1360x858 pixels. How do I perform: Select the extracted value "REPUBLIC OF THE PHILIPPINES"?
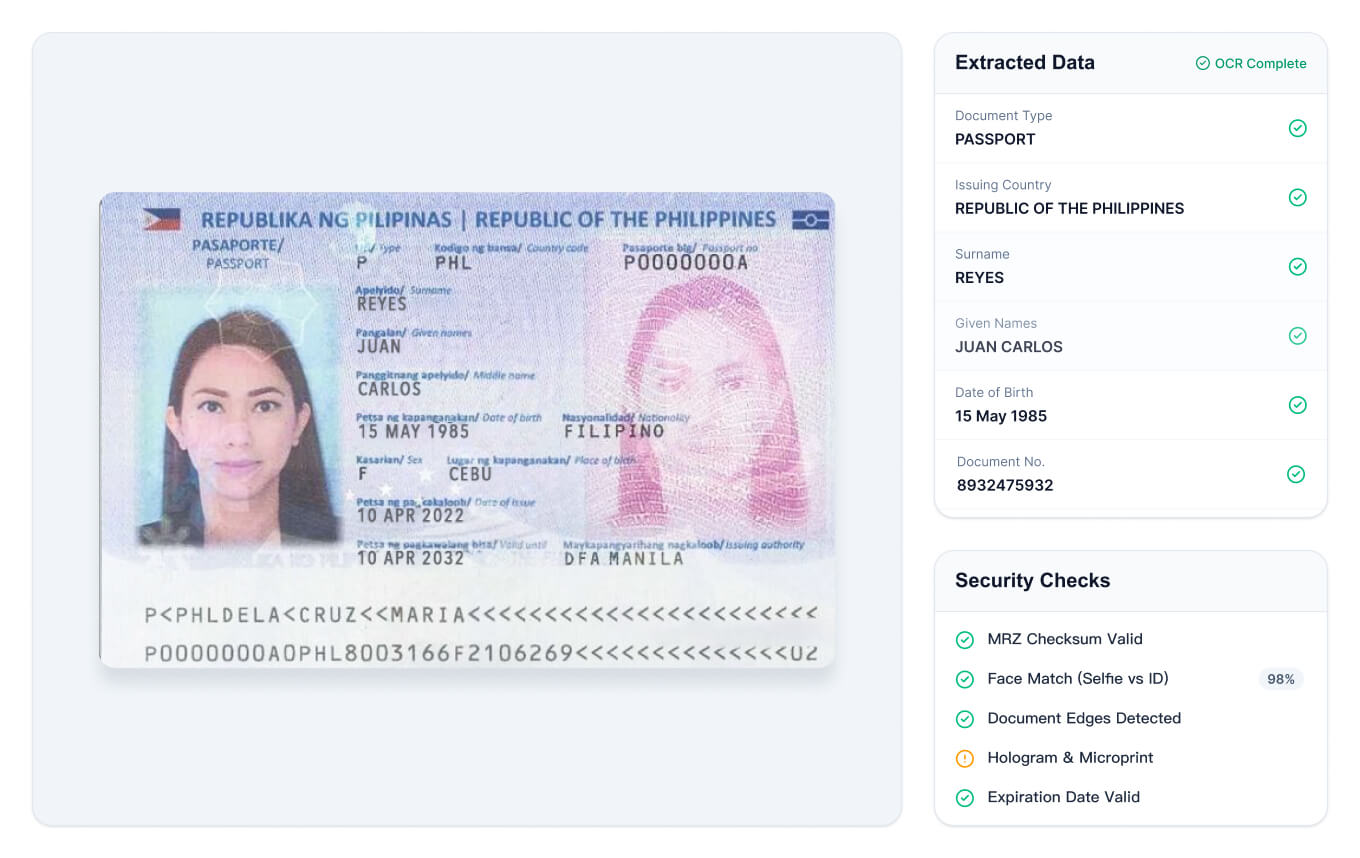pos(1069,208)
